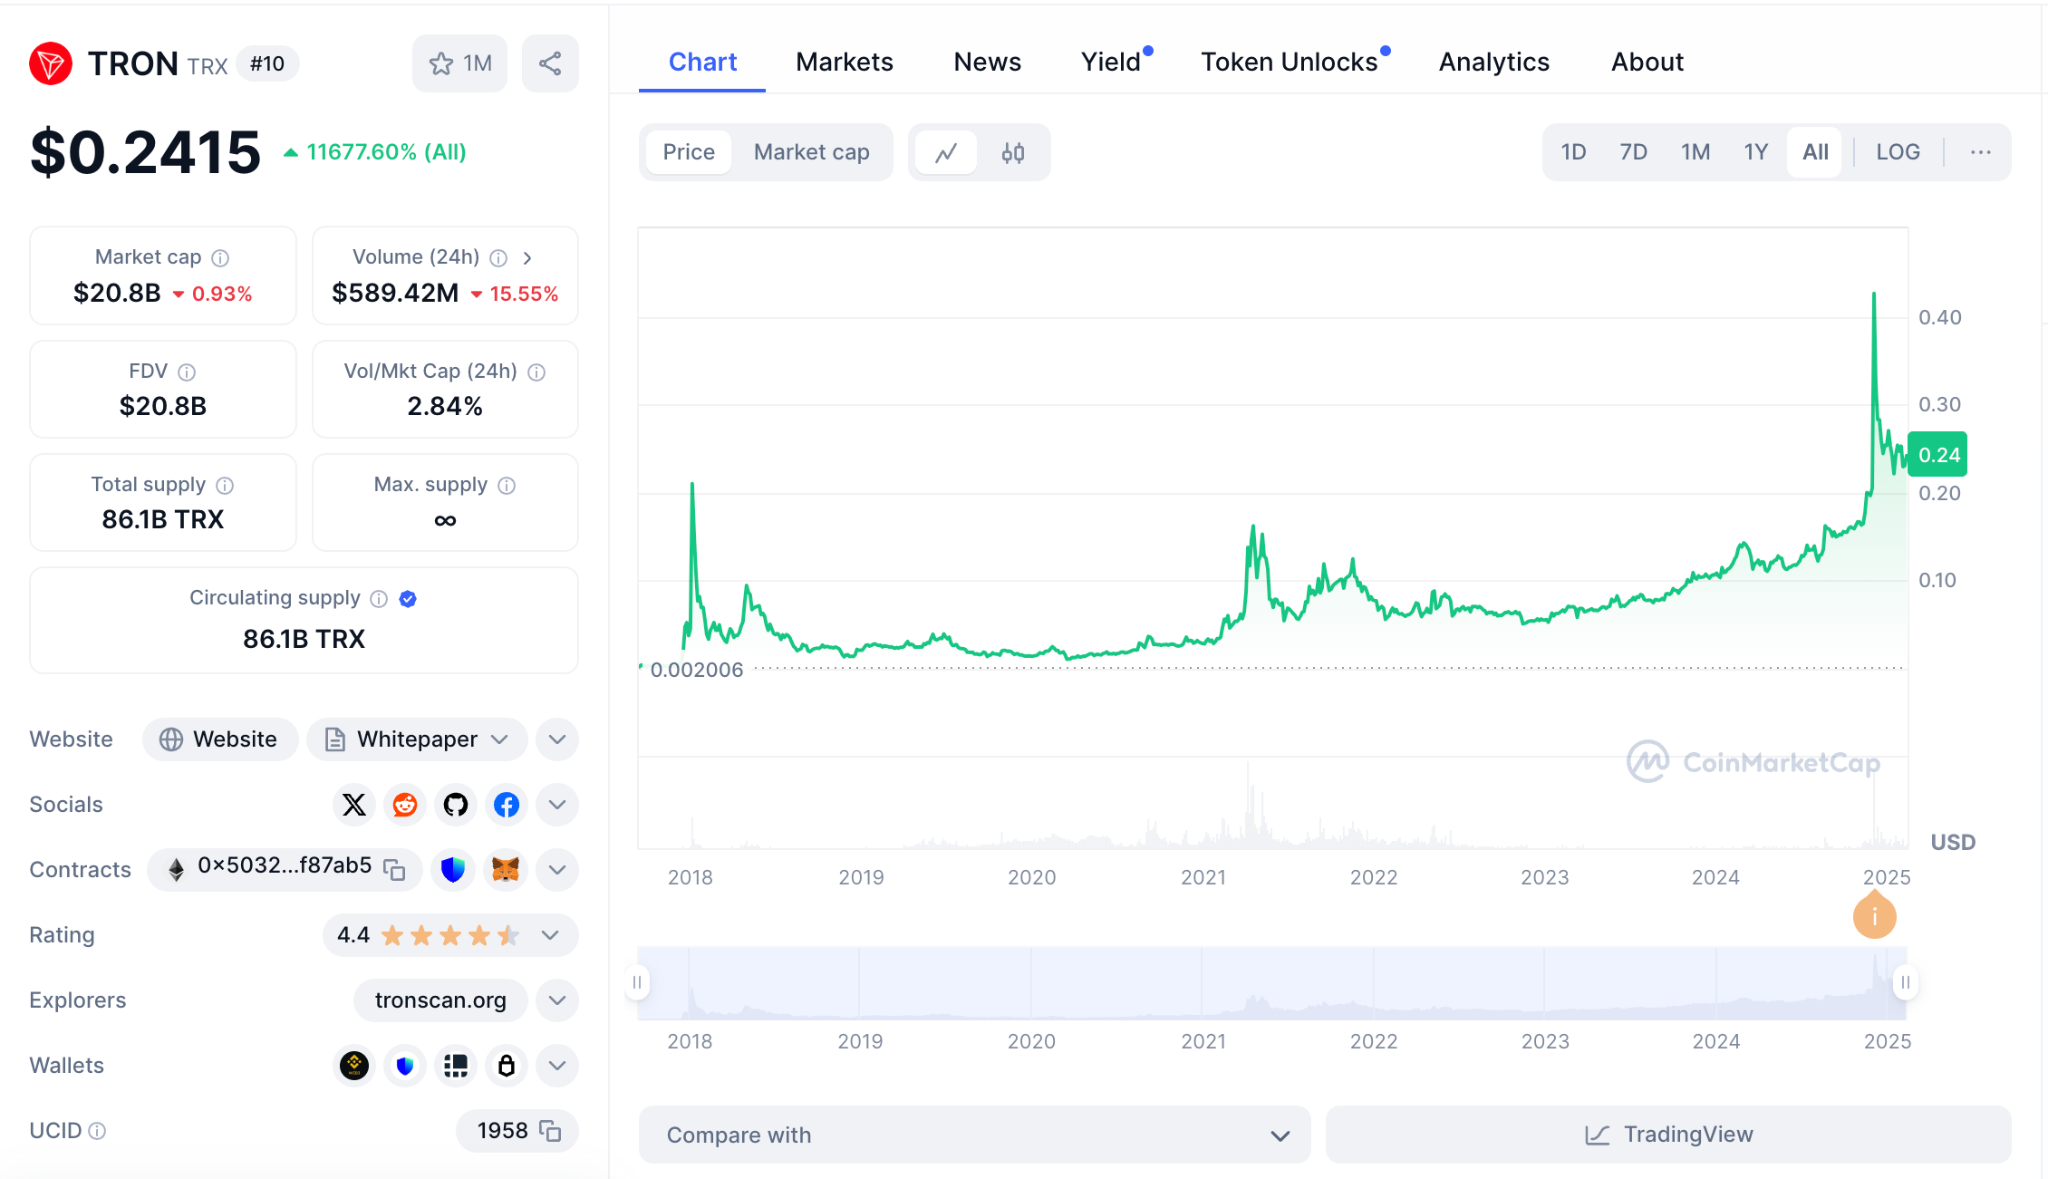This screenshot has height=1179, width=2048.
Task: Open chart in TradingView
Action: [1668, 1135]
